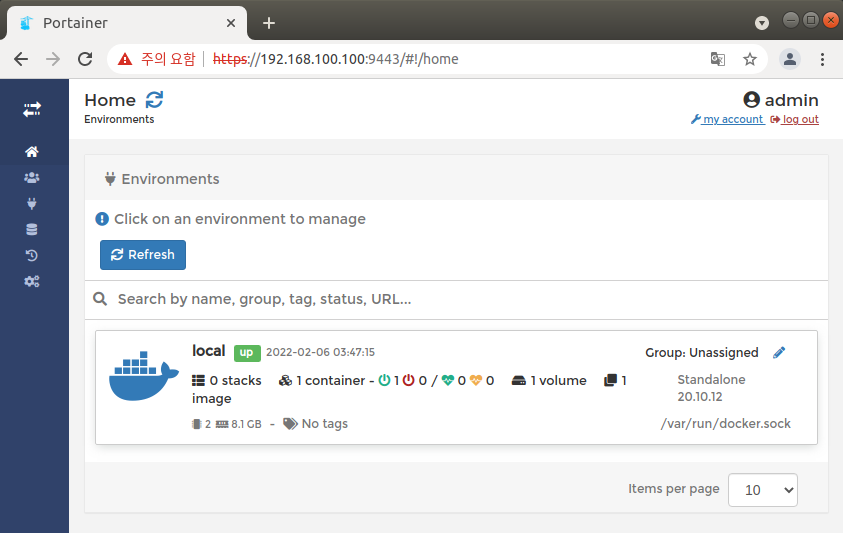This screenshot has width=843, height=533.
Task: Close the Portainer tab
Action: pos(231,23)
